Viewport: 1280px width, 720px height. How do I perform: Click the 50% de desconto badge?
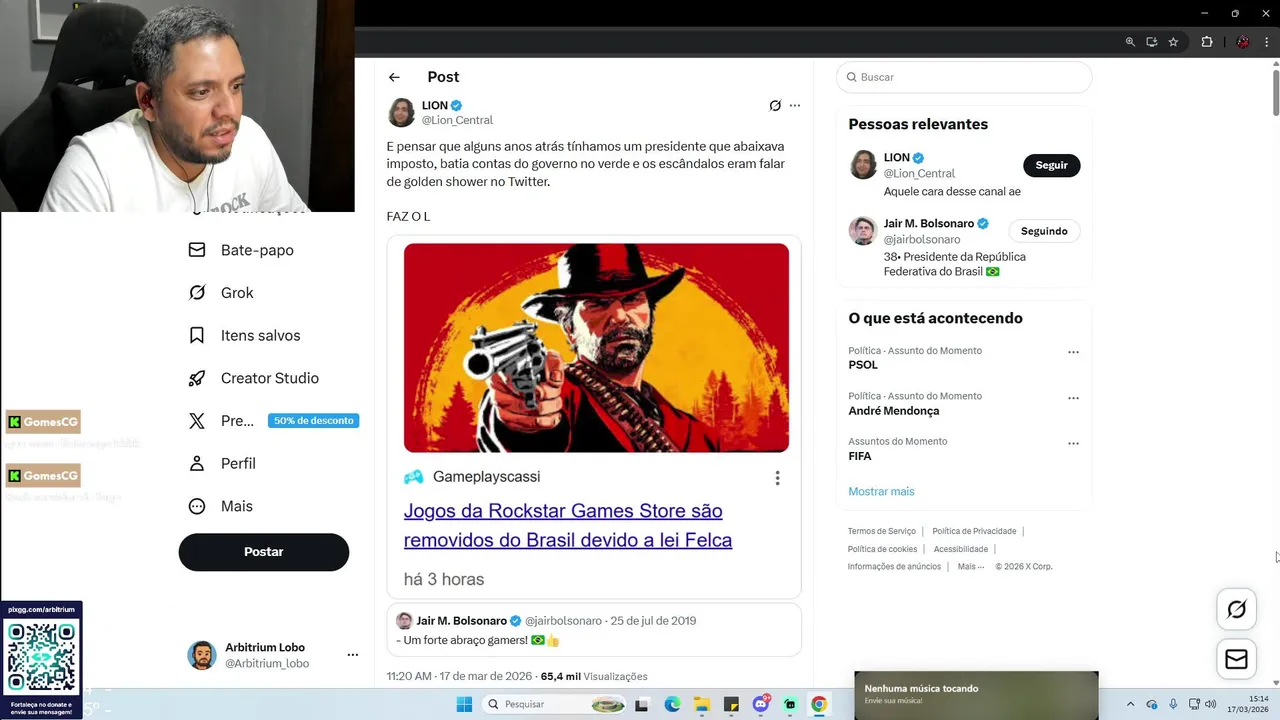click(313, 421)
